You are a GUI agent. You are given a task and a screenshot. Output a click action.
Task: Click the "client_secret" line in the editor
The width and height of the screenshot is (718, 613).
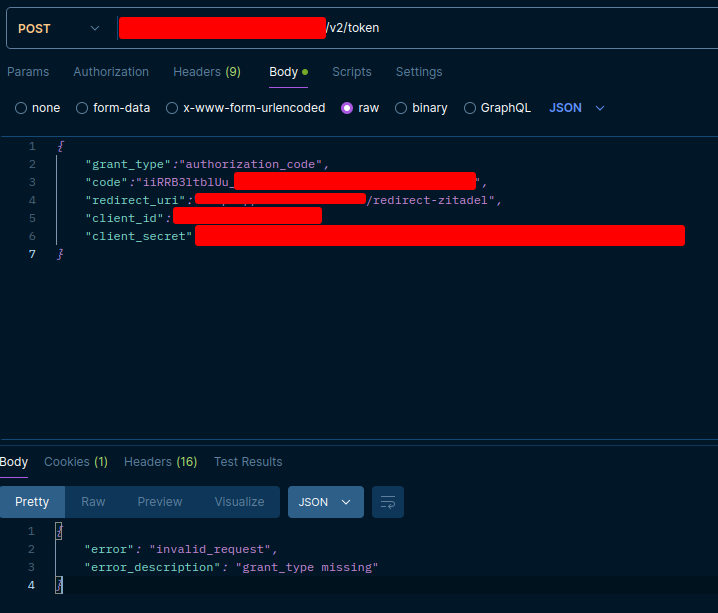coord(385,236)
